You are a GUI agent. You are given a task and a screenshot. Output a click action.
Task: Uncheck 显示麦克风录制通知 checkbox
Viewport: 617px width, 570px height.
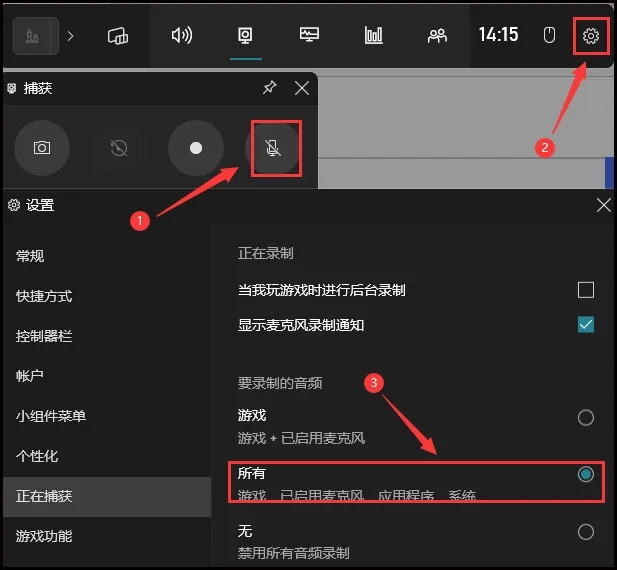[586, 325]
